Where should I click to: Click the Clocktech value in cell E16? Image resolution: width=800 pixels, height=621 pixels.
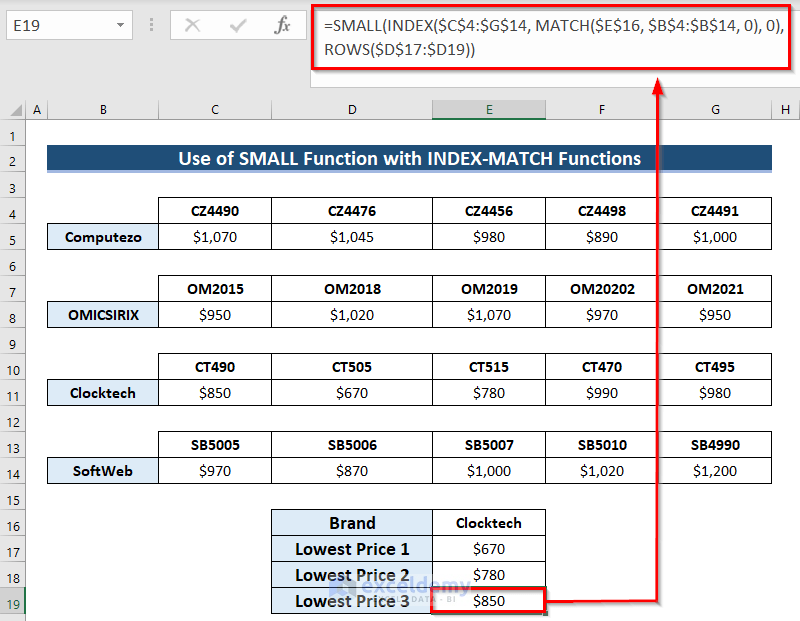click(489, 523)
